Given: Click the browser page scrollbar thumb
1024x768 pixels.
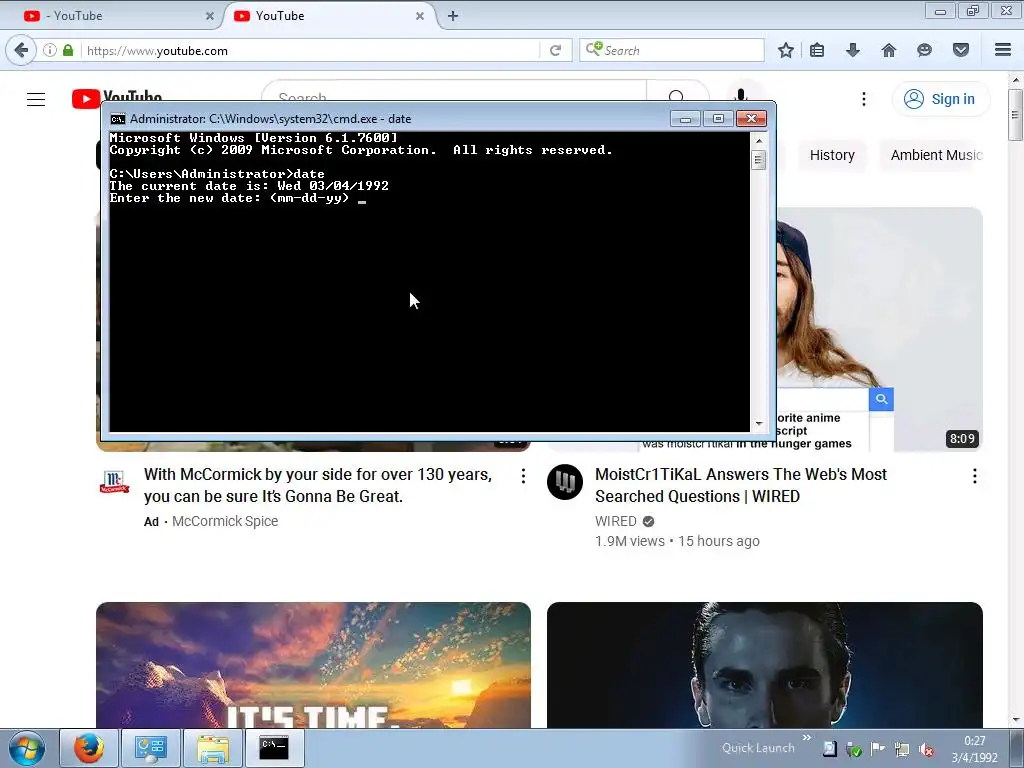Looking at the screenshot, I should [x=1015, y=115].
